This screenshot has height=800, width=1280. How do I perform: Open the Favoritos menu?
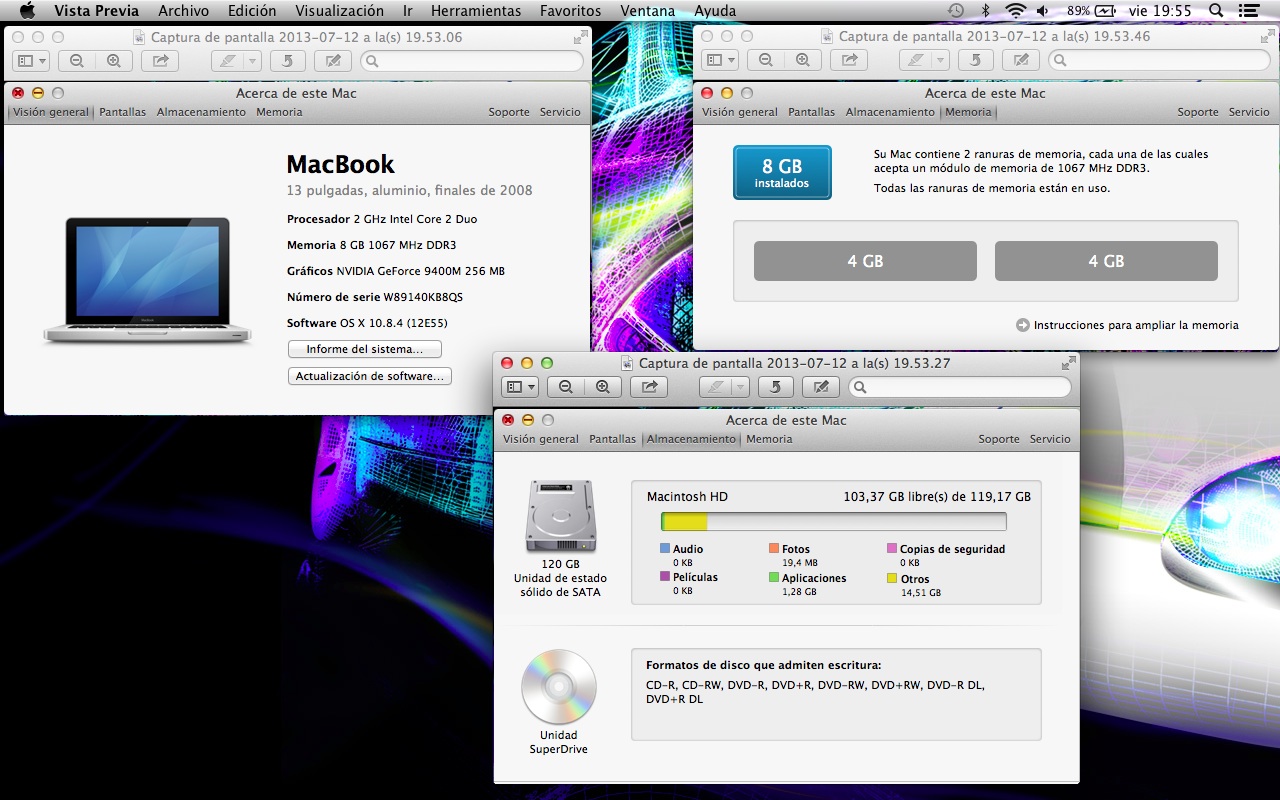(570, 11)
